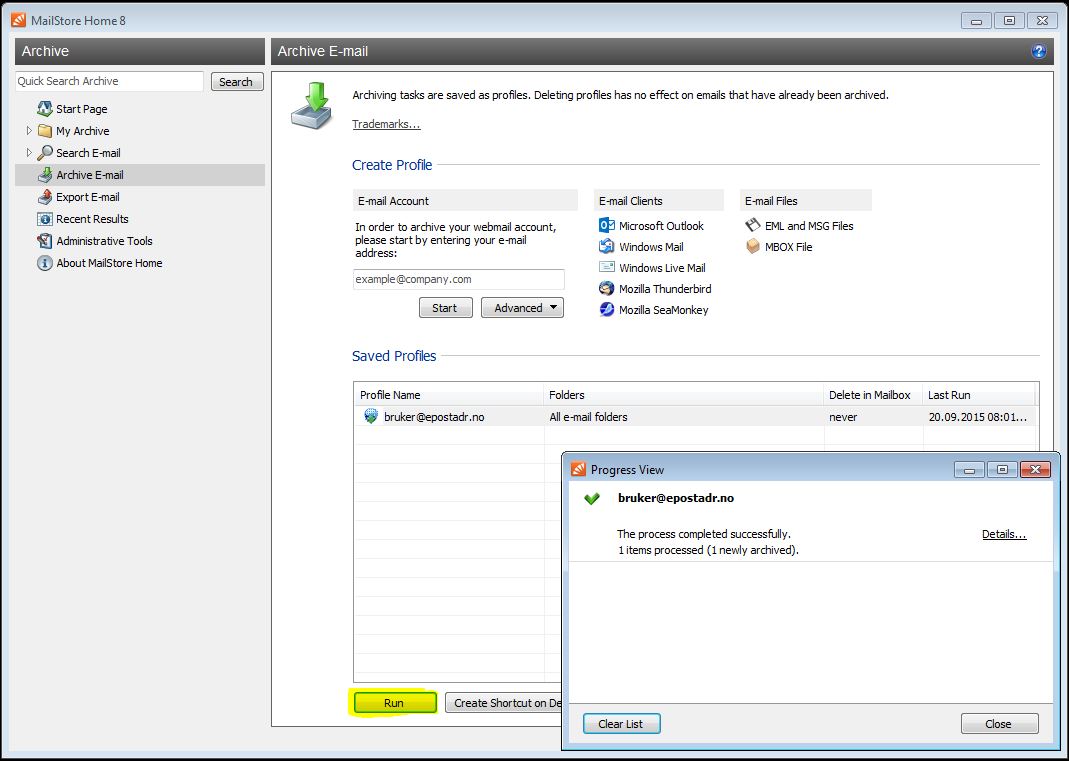Click the large archive download arrow icon
This screenshot has width=1069, height=761.
pyautogui.click(x=312, y=106)
